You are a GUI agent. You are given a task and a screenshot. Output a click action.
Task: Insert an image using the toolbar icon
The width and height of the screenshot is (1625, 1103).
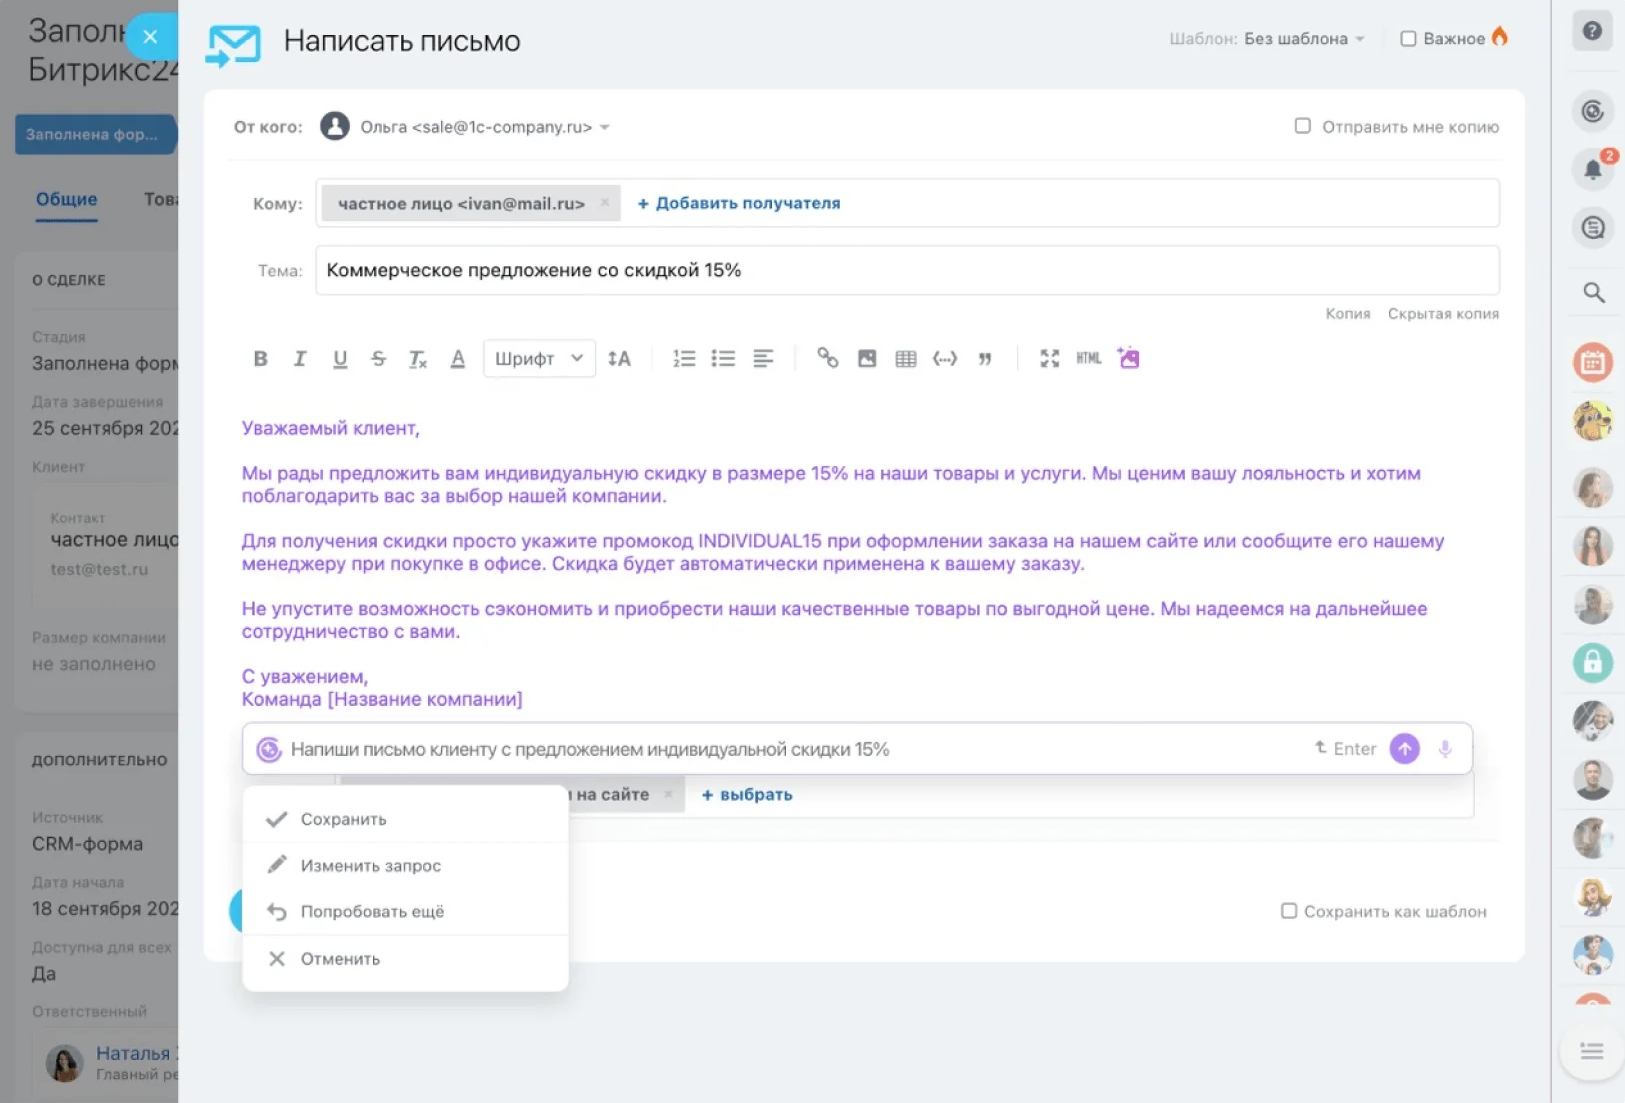click(867, 358)
